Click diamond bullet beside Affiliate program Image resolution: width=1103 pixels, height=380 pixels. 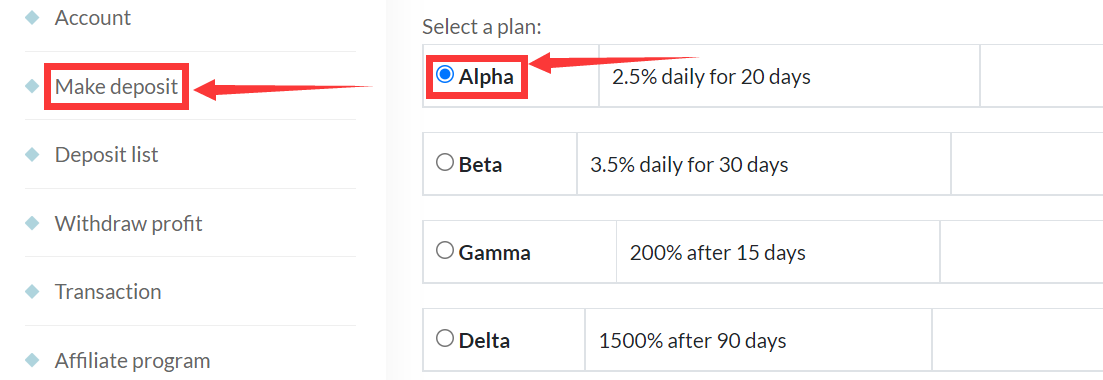tap(32, 361)
